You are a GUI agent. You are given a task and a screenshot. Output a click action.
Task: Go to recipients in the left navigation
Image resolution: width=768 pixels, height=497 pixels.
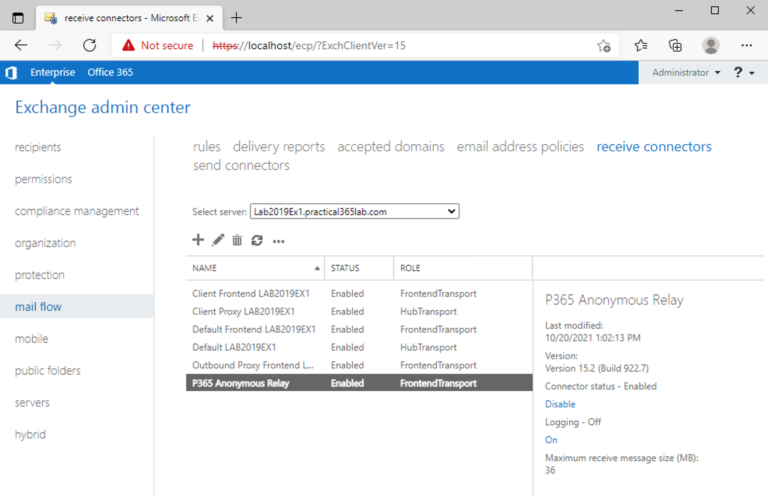coord(38,147)
